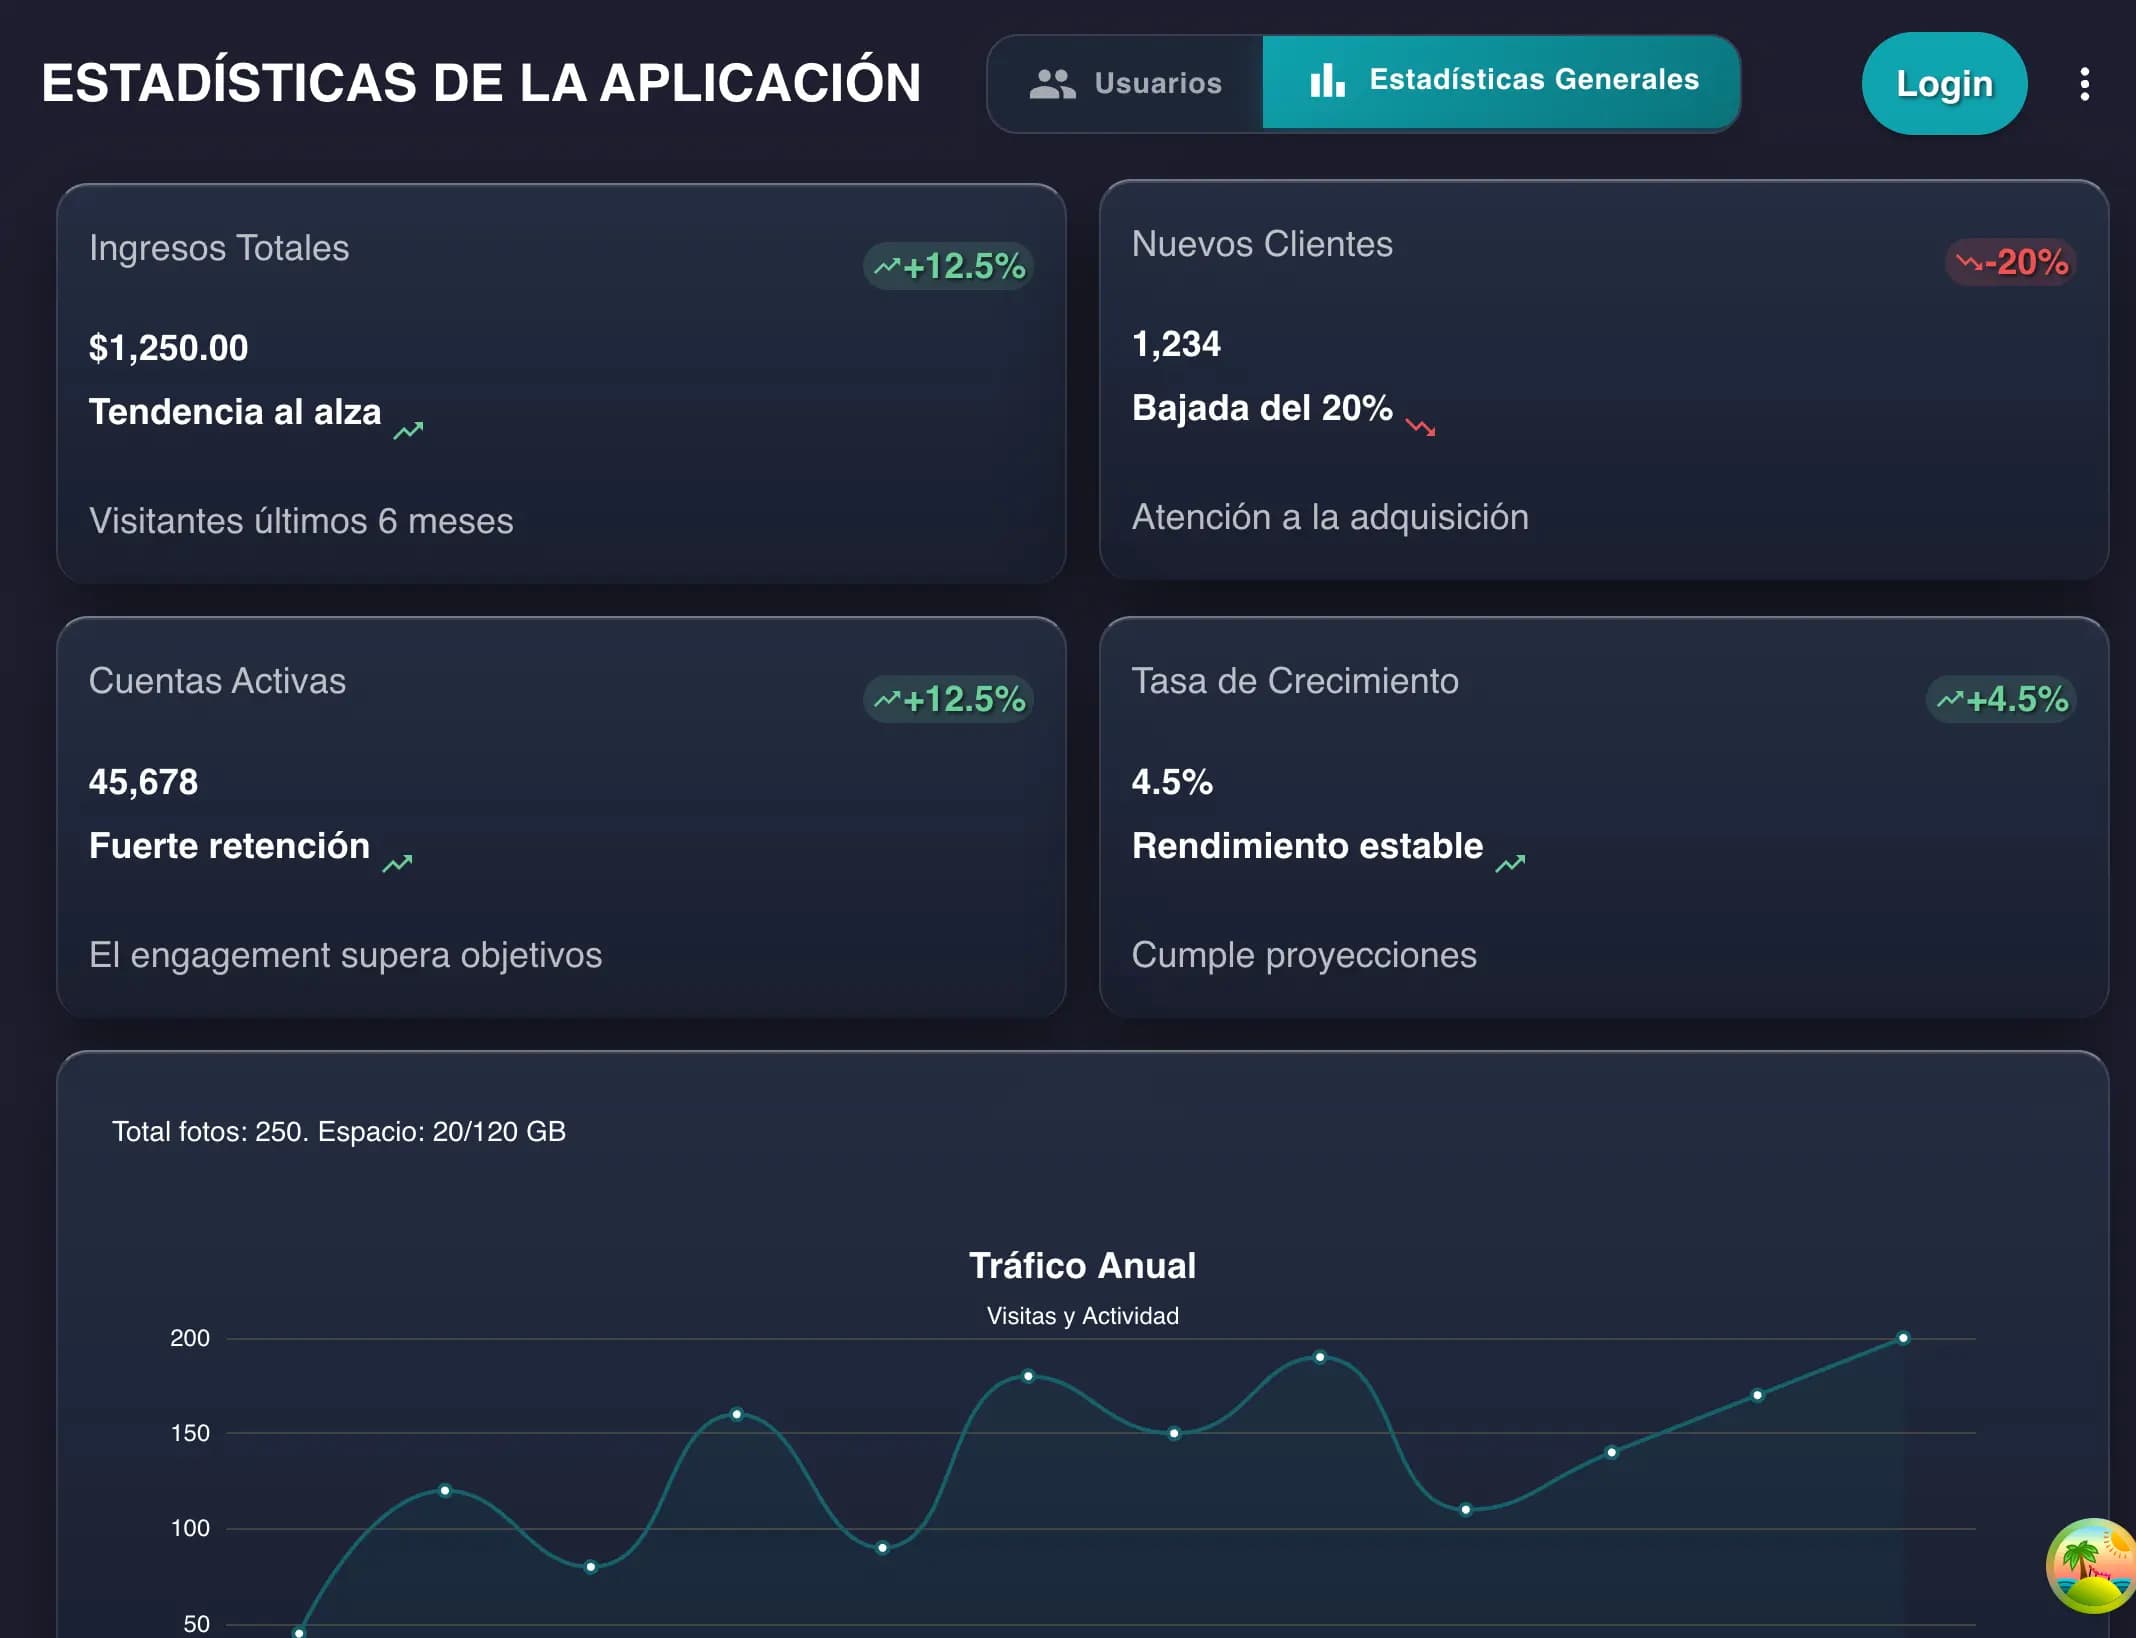The width and height of the screenshot is (2136, 1638).
Task: Click the green arrow inside the +4.5% badge
Action: (1951, 699)
